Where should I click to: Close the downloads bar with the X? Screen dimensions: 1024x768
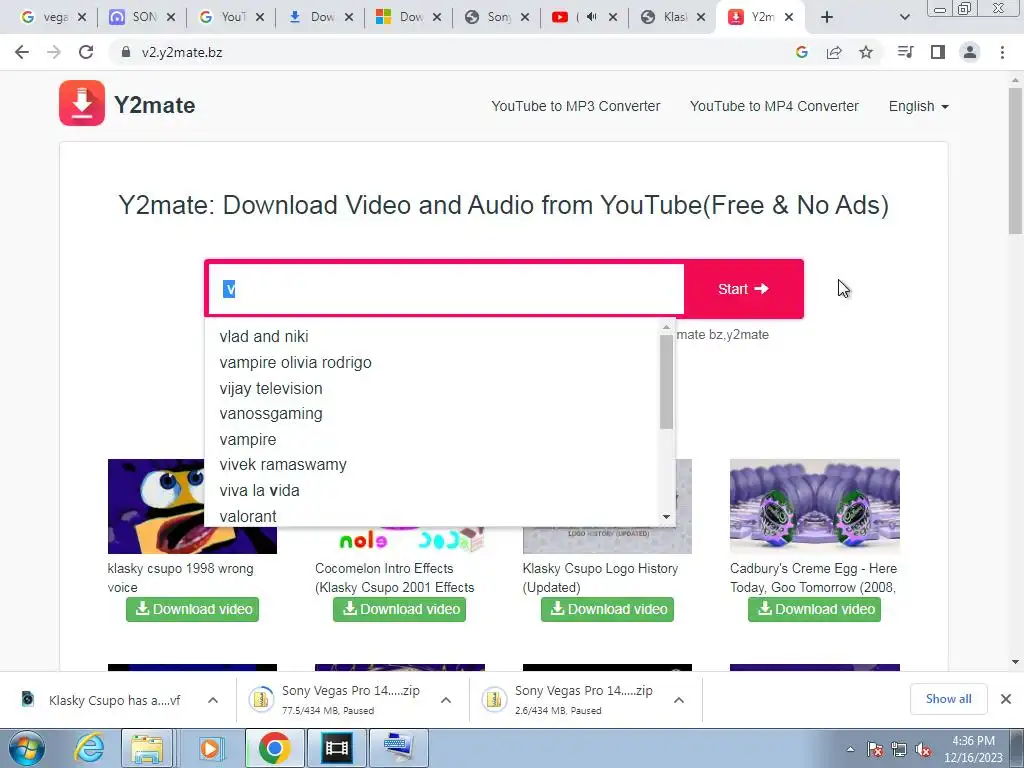click(1006, 699)
